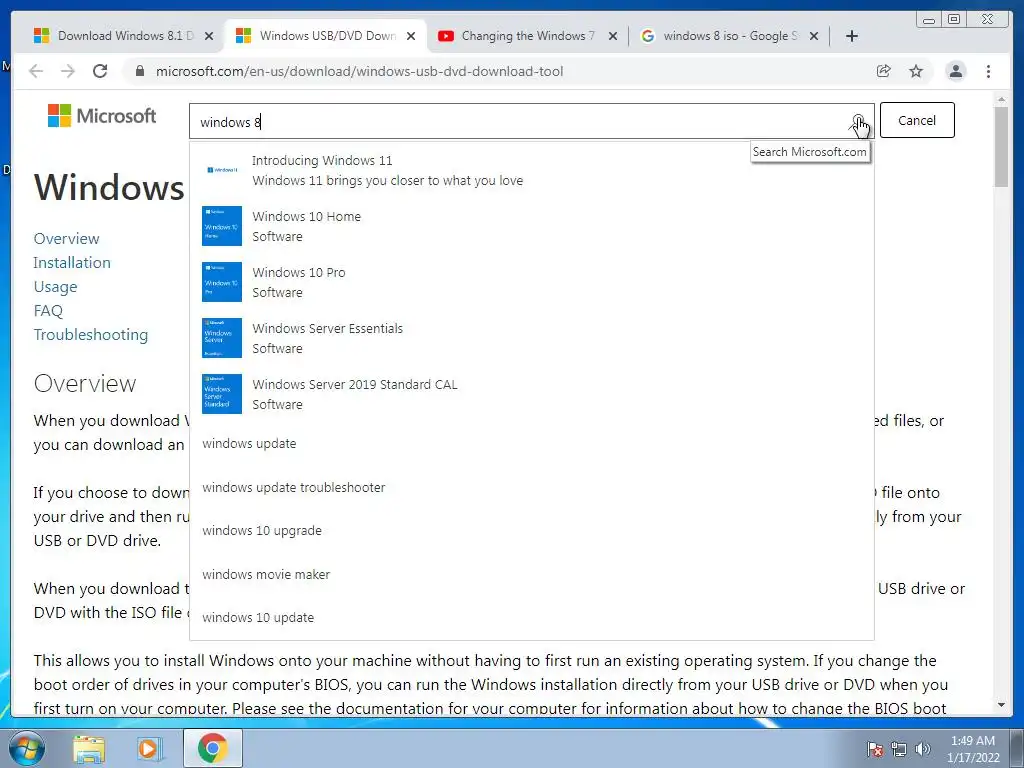
Task: Click the page vertical scrollbar thumb
Action: click(1001, 146)
